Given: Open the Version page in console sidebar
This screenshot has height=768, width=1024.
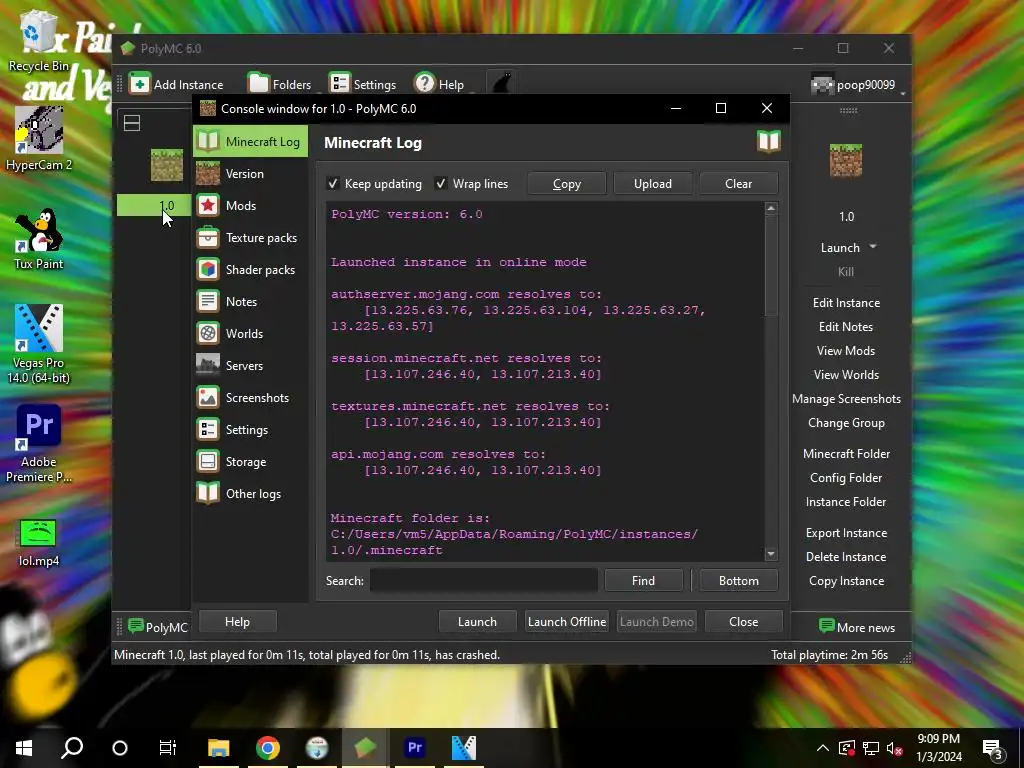Looking at the screenshot, I should tap(250, 173).
